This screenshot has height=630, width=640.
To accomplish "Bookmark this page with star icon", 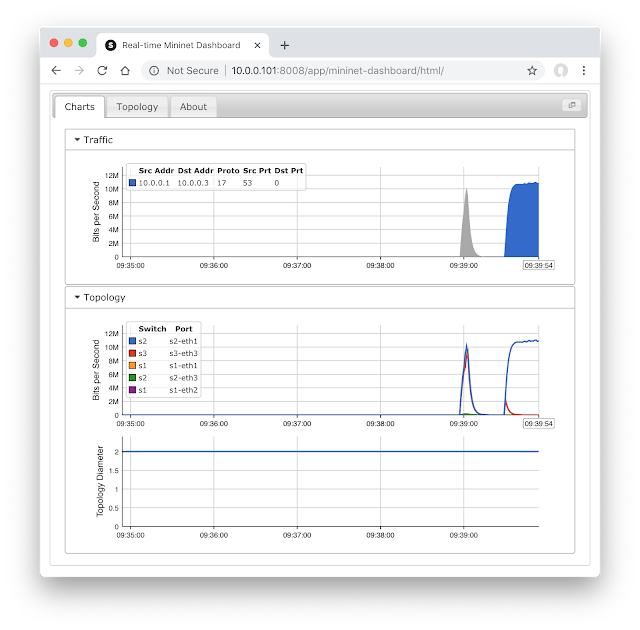I will (x=532, y=71).
